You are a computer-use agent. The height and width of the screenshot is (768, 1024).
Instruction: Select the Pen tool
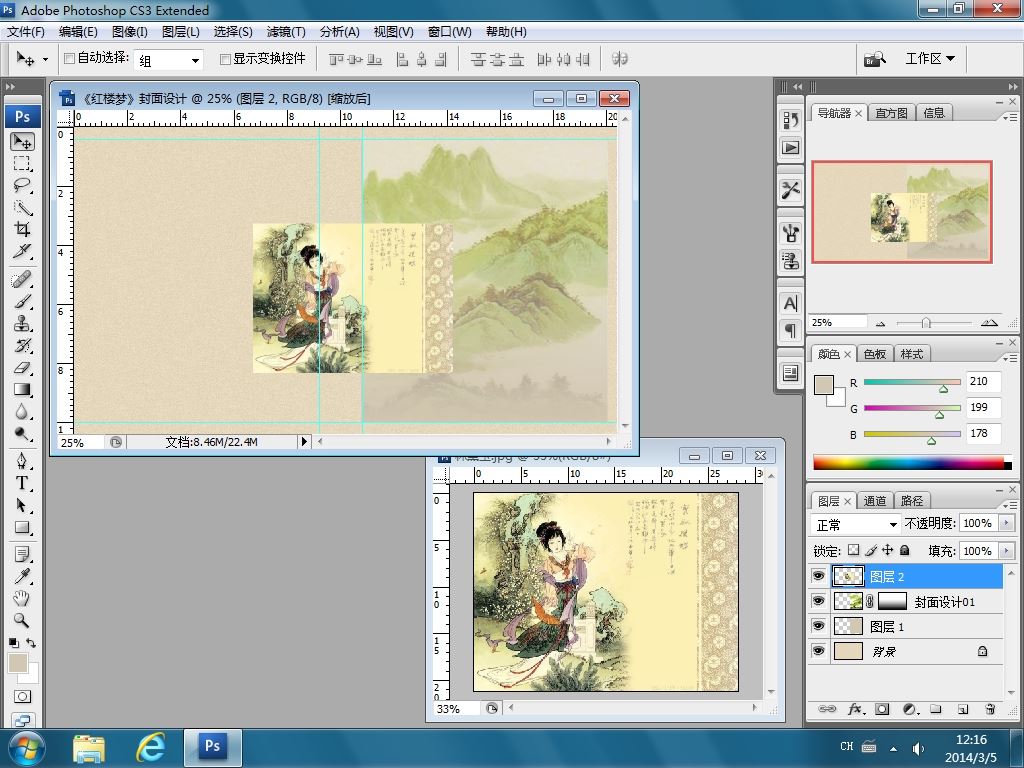point(22,461)
